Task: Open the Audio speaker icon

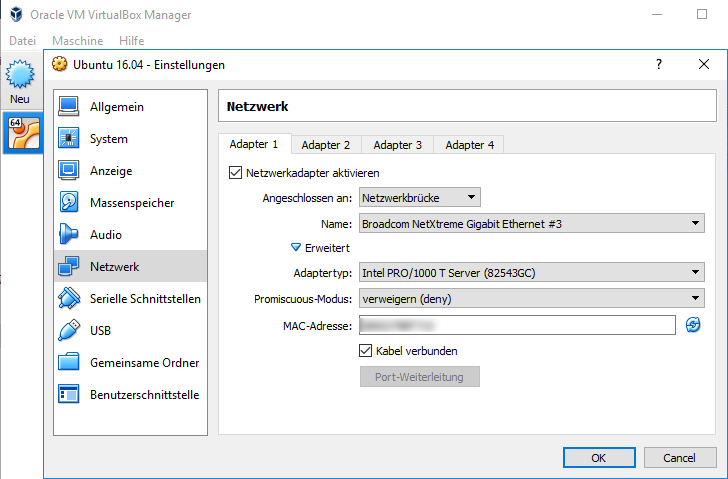Action: pos(69,234)
